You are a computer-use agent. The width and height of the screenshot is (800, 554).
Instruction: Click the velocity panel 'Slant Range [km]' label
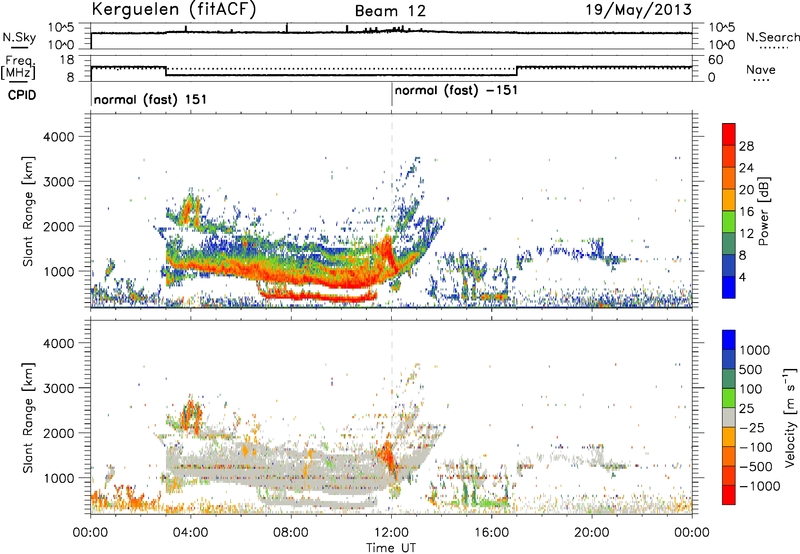[x=28, y=418]
